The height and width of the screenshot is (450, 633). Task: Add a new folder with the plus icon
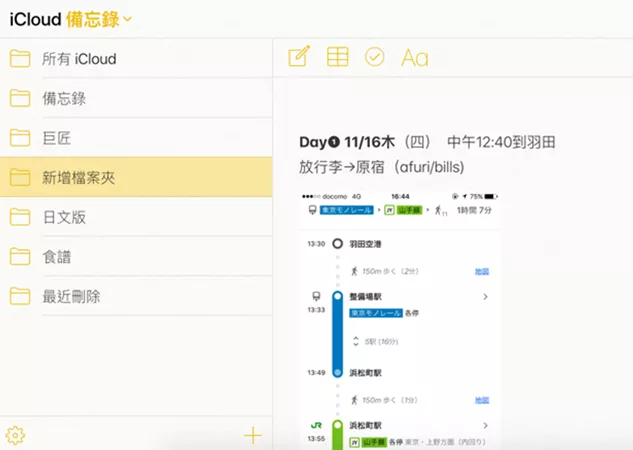[x=253, y=435]
